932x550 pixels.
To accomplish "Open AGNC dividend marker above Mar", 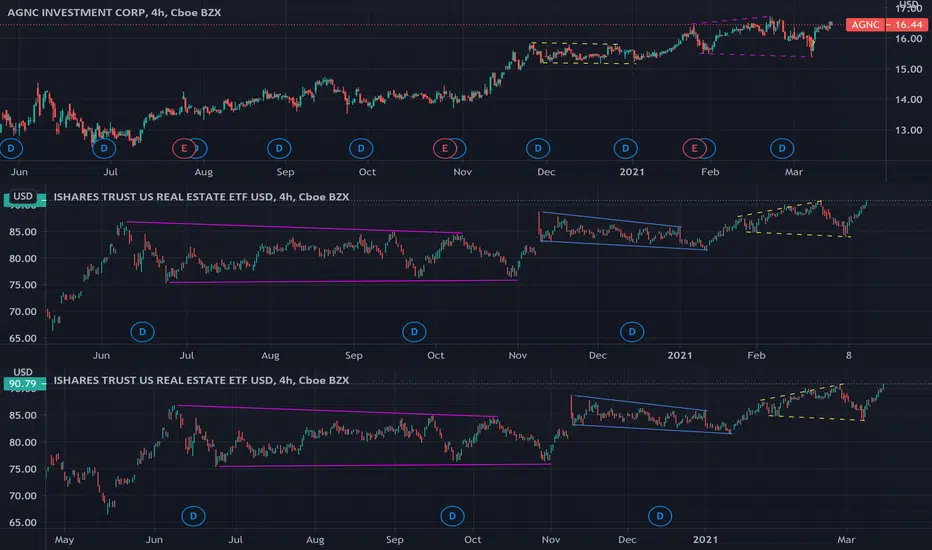I will [782, 149].
